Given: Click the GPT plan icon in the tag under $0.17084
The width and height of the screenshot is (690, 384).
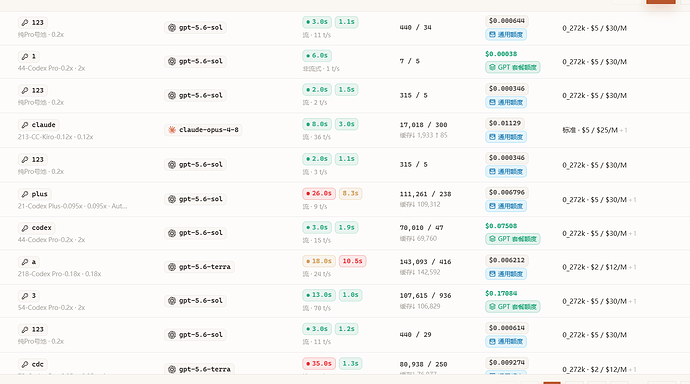Looking at the screenshot, I should coord(492,307).
